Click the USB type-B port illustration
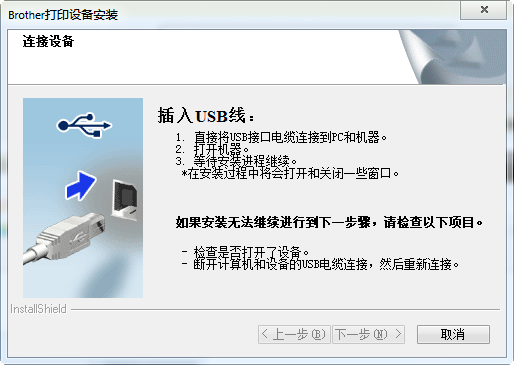Image resolution: width=514 pixels, height=365 pixels. (124, 200)
